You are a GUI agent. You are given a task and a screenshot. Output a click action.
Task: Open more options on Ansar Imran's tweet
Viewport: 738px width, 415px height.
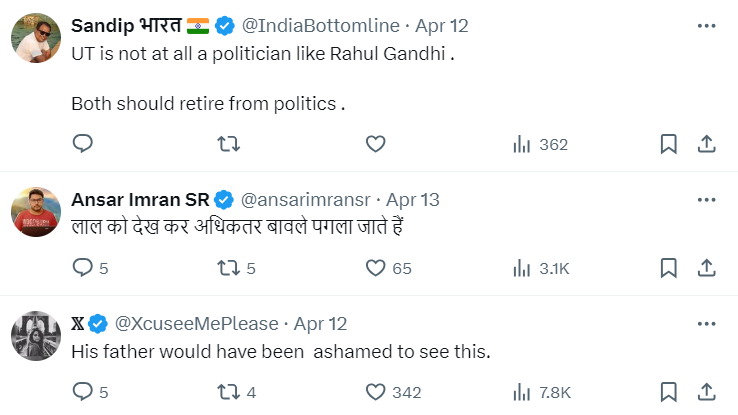tap(706, 200)
